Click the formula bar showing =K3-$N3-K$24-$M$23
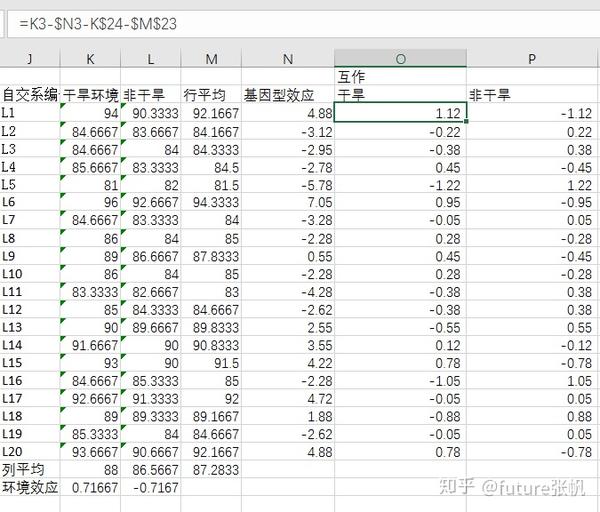 pos(303,24)
